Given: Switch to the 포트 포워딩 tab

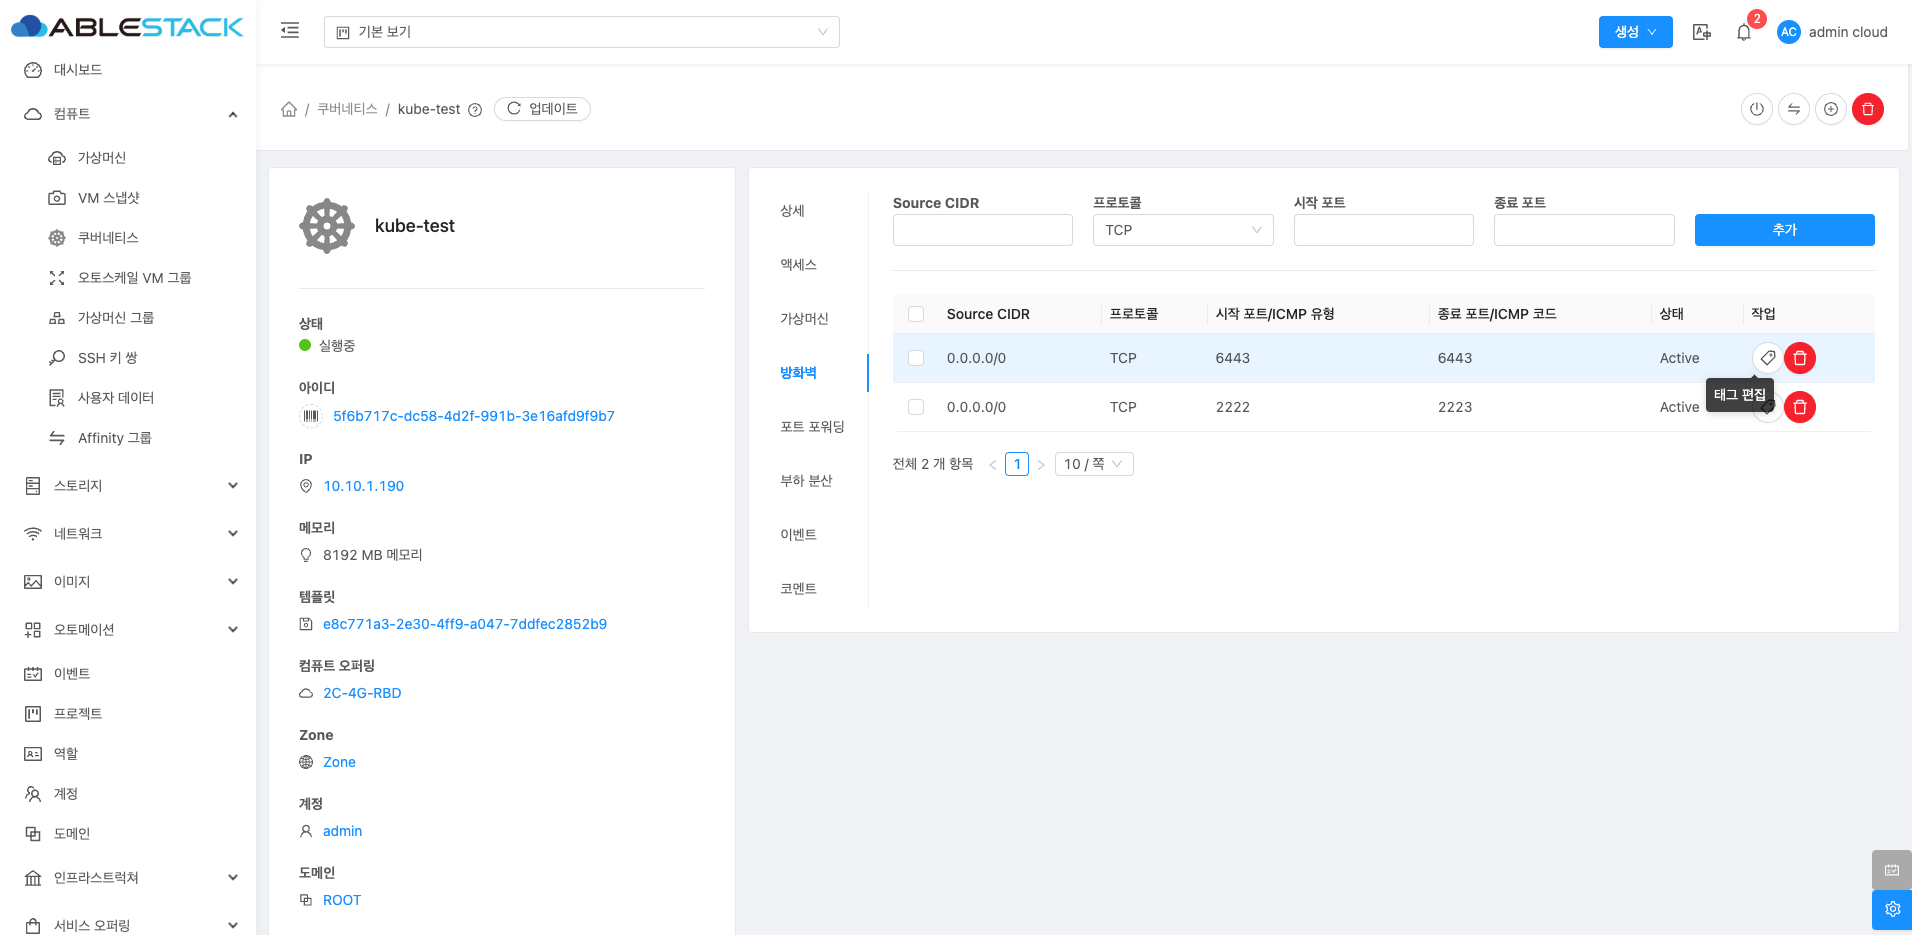Looking at the screenshot, I should click(x=812, y=427).
